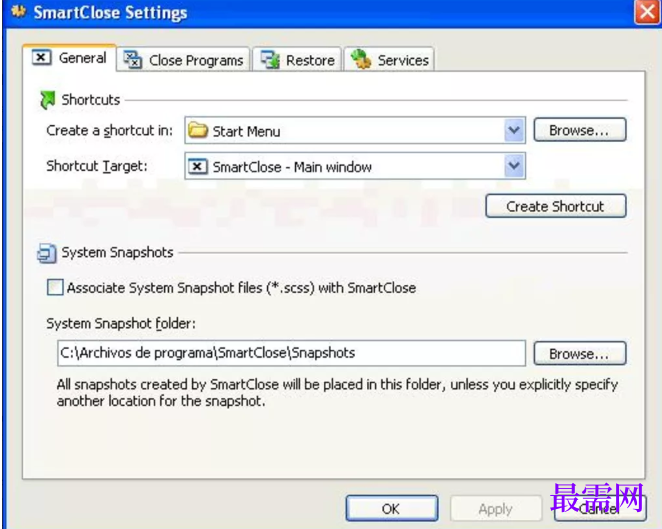The image size is (662, 529).
Task: Expand the Create a shortcut in dropdown arrow
Action: coord(514,130)
